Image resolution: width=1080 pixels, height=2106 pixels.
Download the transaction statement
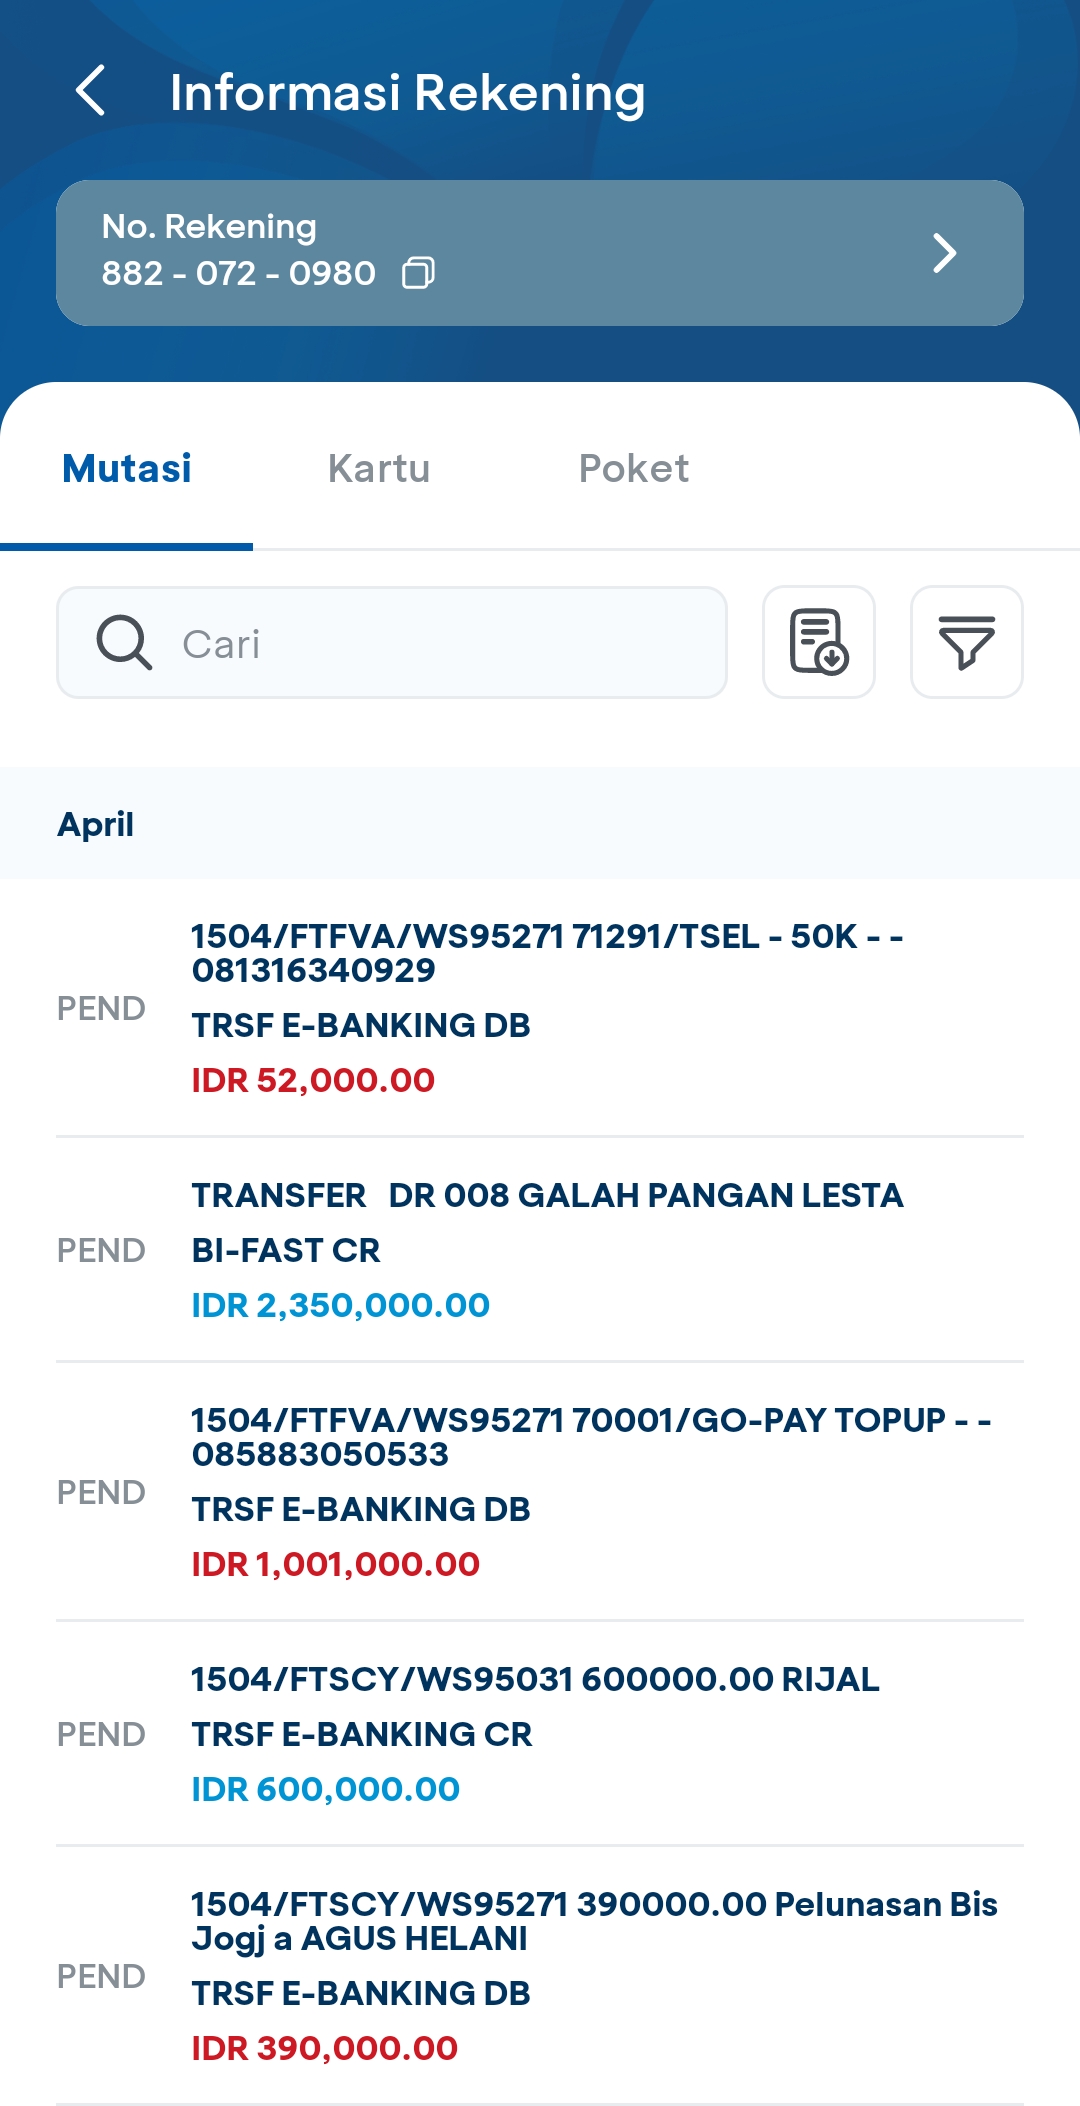[x=819, y=642]
